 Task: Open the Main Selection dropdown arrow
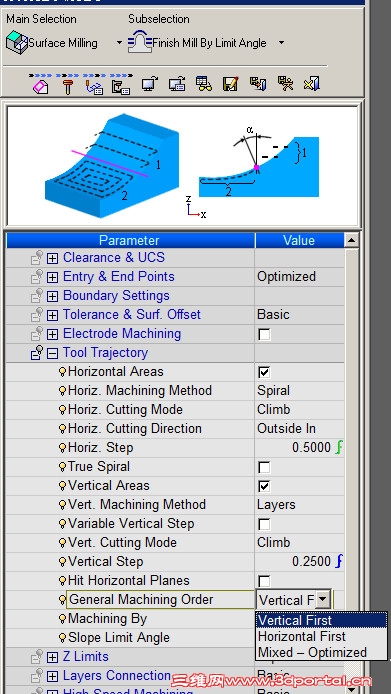tap(119, 43)
